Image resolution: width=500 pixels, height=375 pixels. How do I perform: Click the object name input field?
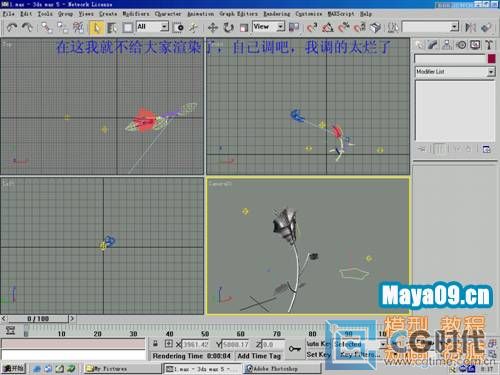pos(450,59)
